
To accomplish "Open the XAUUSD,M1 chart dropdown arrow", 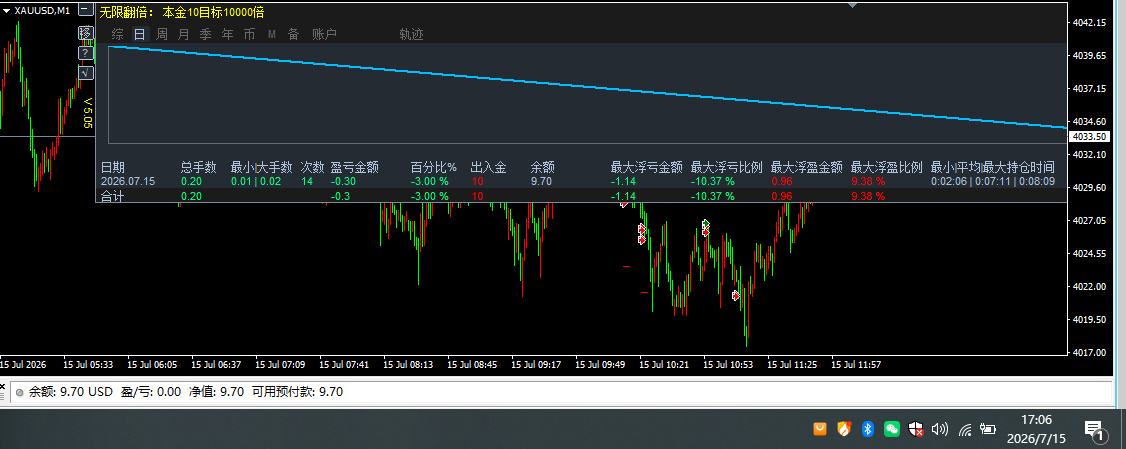I will [x=7, y=11].
